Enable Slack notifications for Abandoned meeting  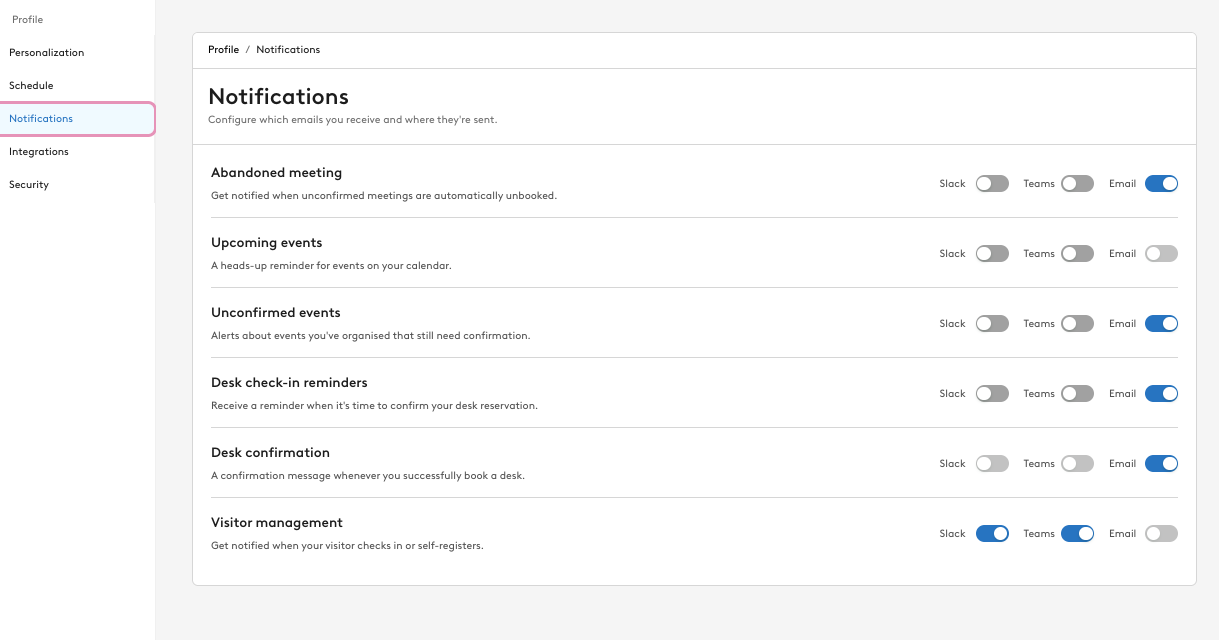point(991,183)
